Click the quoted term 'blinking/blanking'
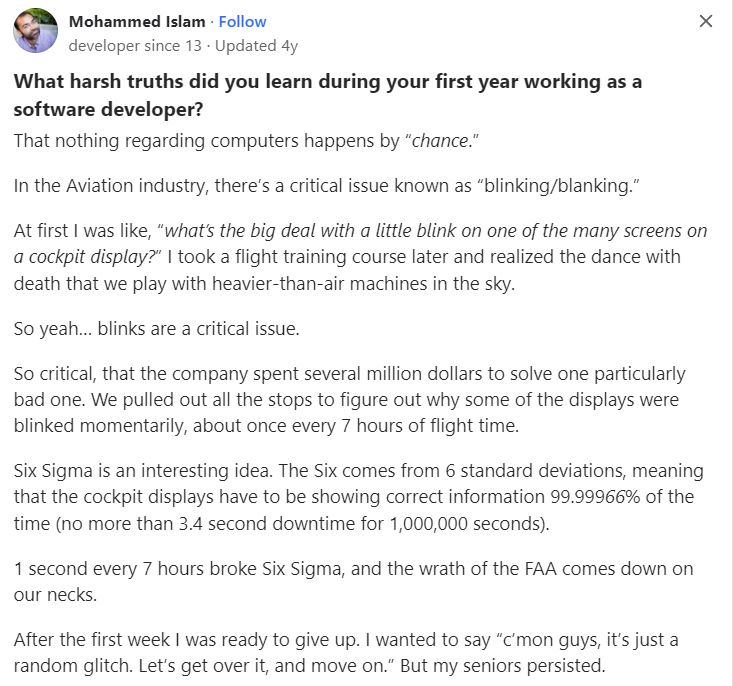This screenshot has width=733, height=686. pyautogui.click(x=558, y=186)
